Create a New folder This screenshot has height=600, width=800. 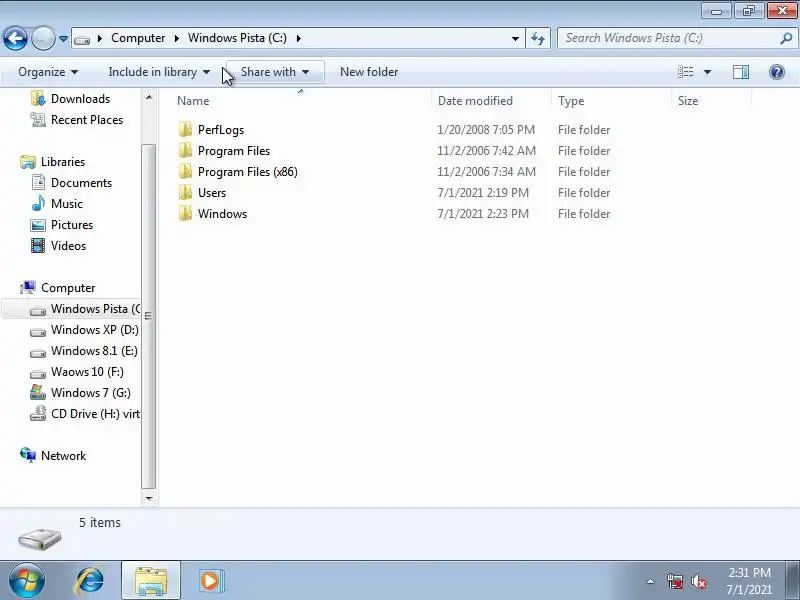pyautogui.click(x=369, y=72)
